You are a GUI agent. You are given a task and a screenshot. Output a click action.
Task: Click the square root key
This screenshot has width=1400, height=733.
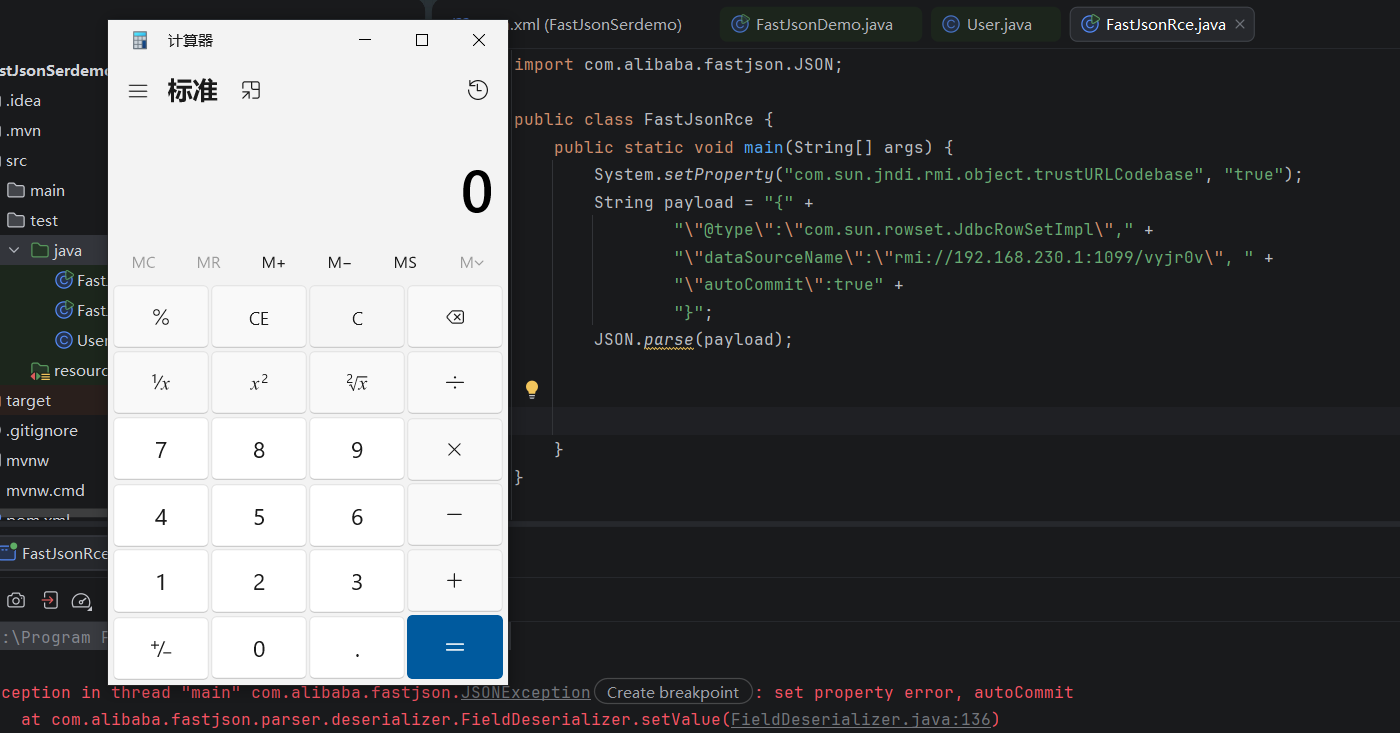357,383
